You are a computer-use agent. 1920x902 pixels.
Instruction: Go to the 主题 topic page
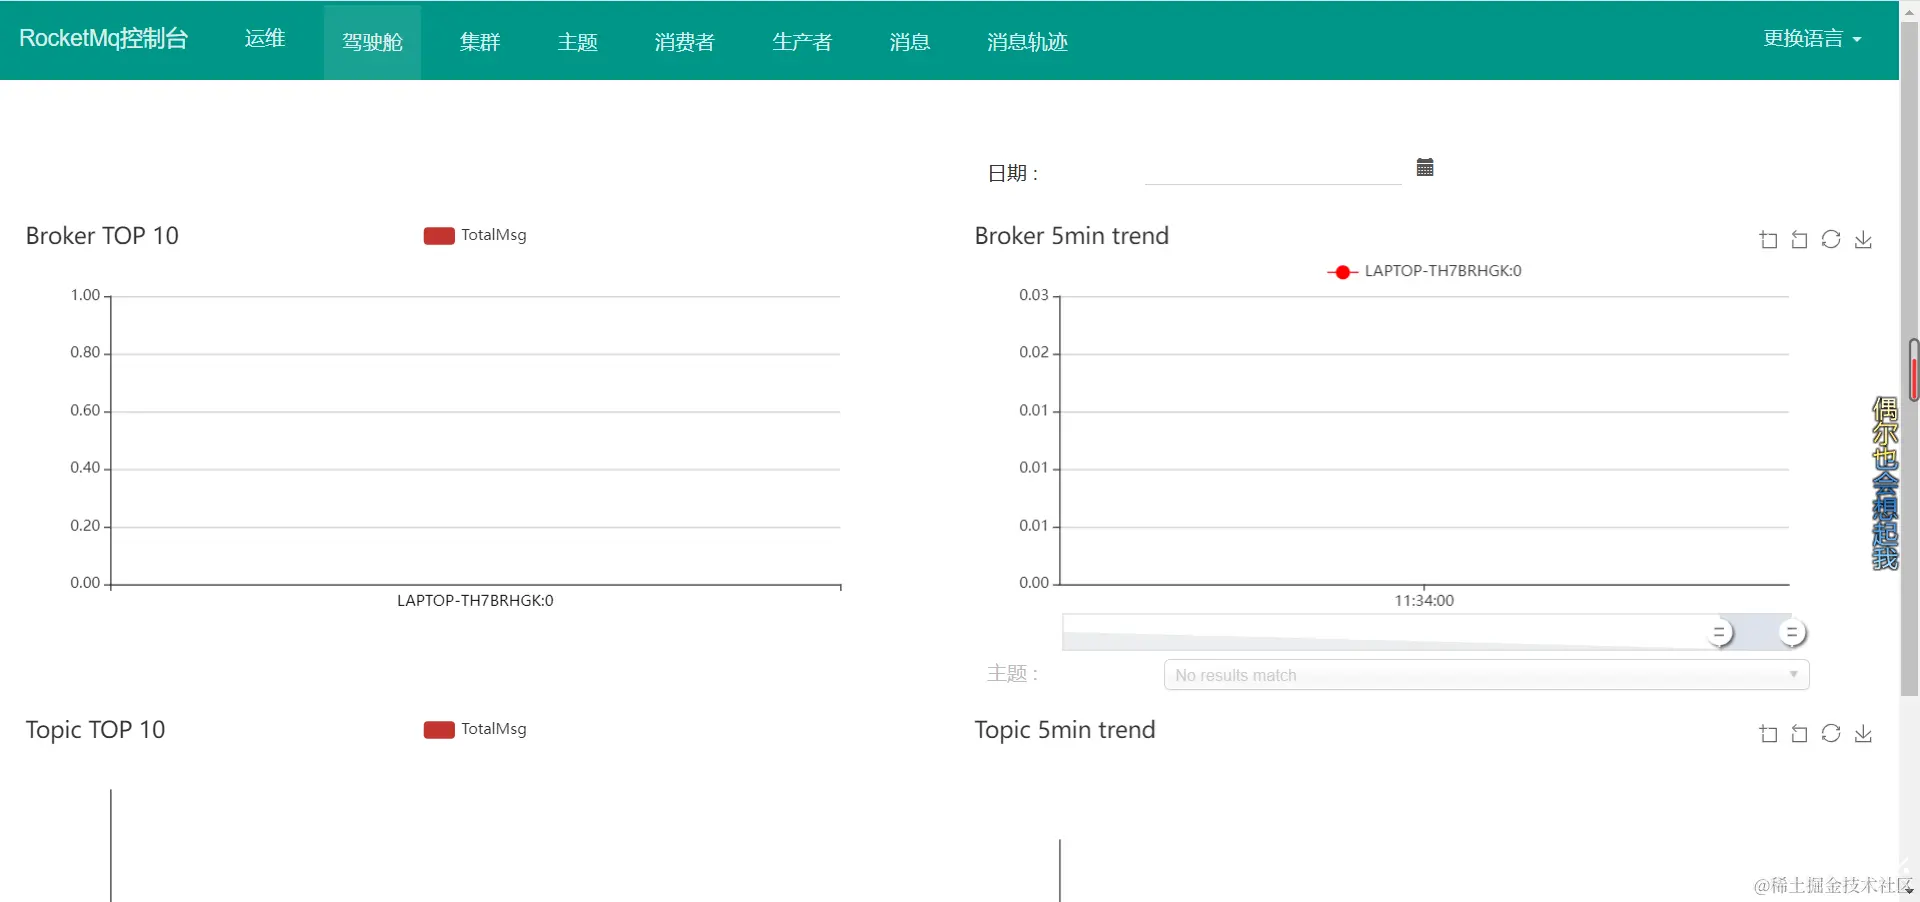[578, 42]
